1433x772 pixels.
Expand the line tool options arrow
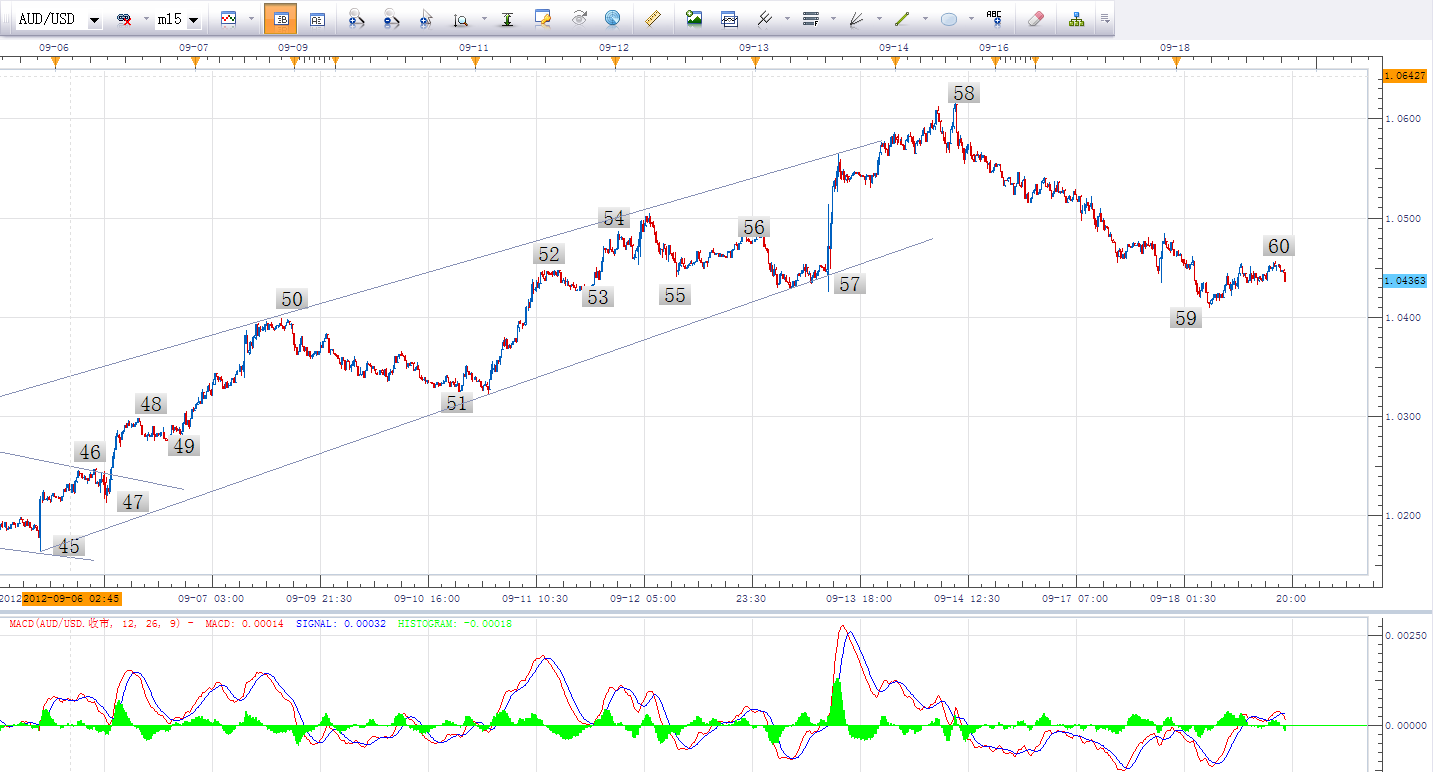pyautogui.click(x=925, y=19)
